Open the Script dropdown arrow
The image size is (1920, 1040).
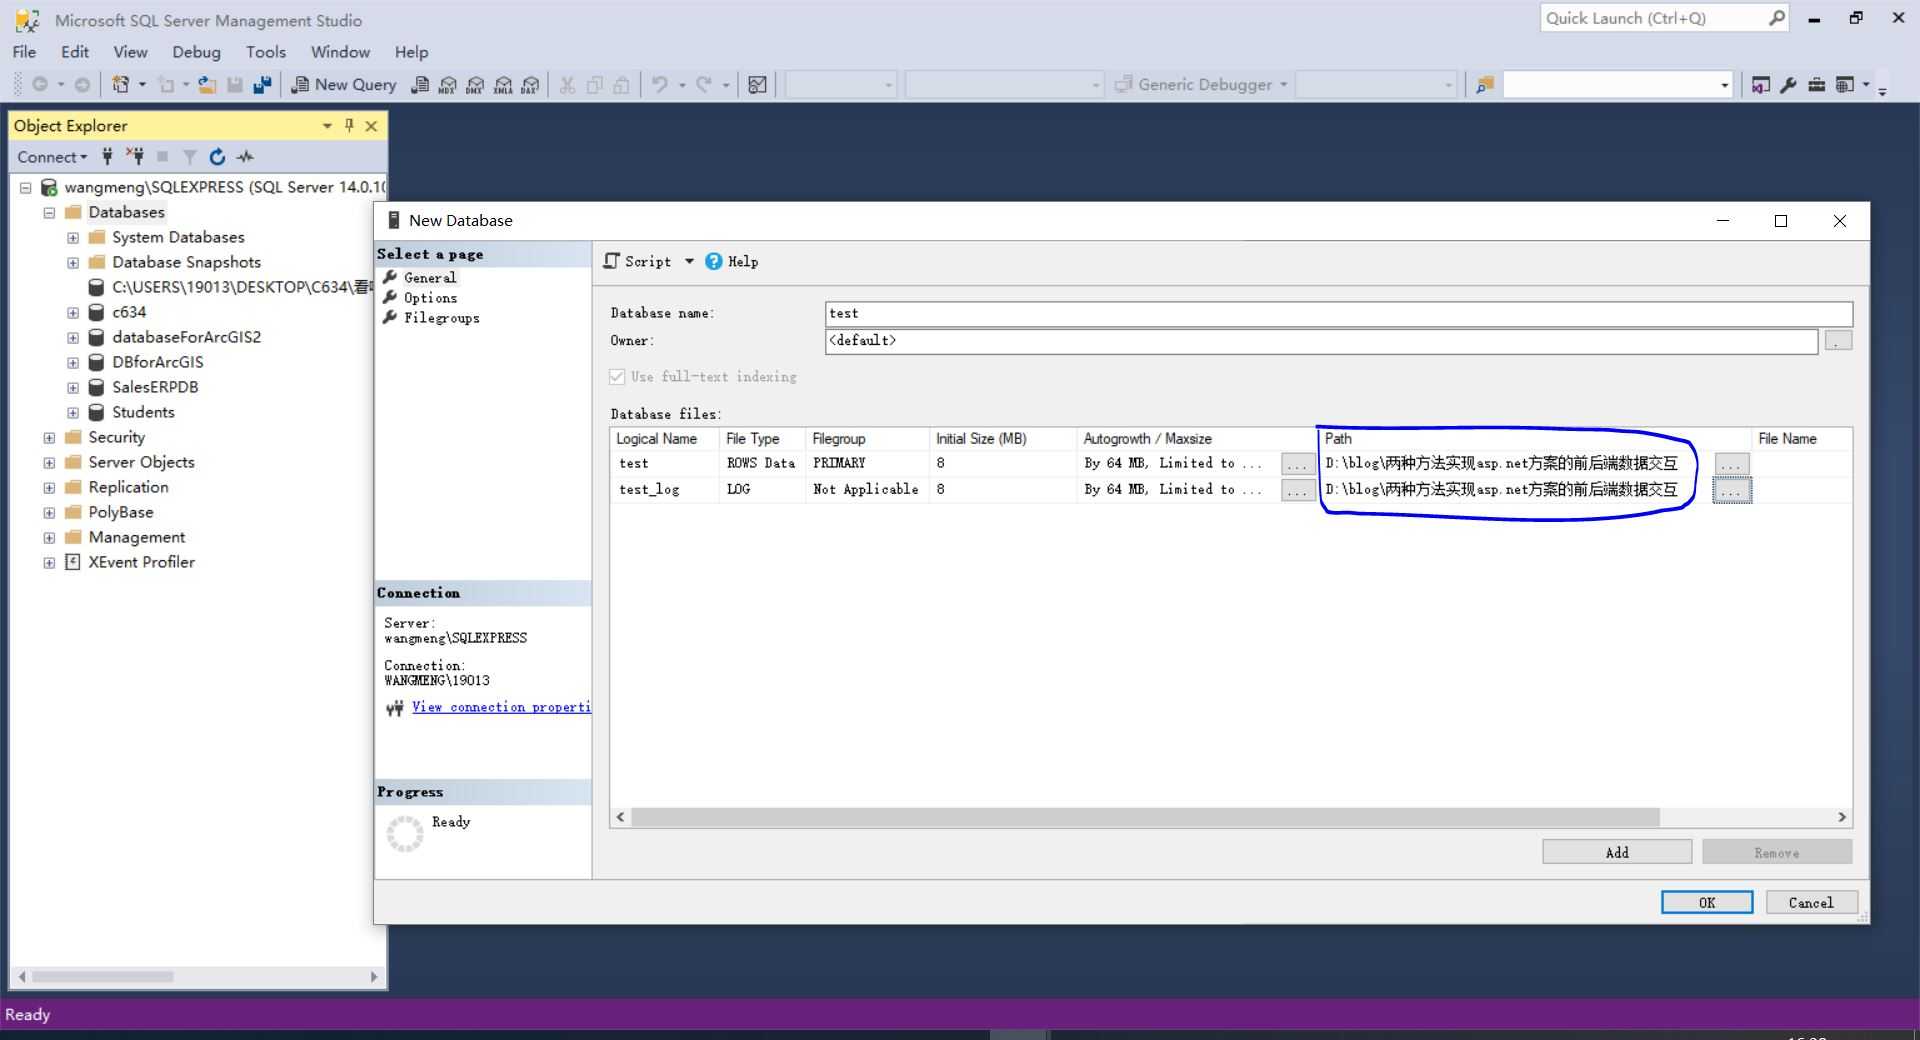pyautogui.click(x=689, y=261)
